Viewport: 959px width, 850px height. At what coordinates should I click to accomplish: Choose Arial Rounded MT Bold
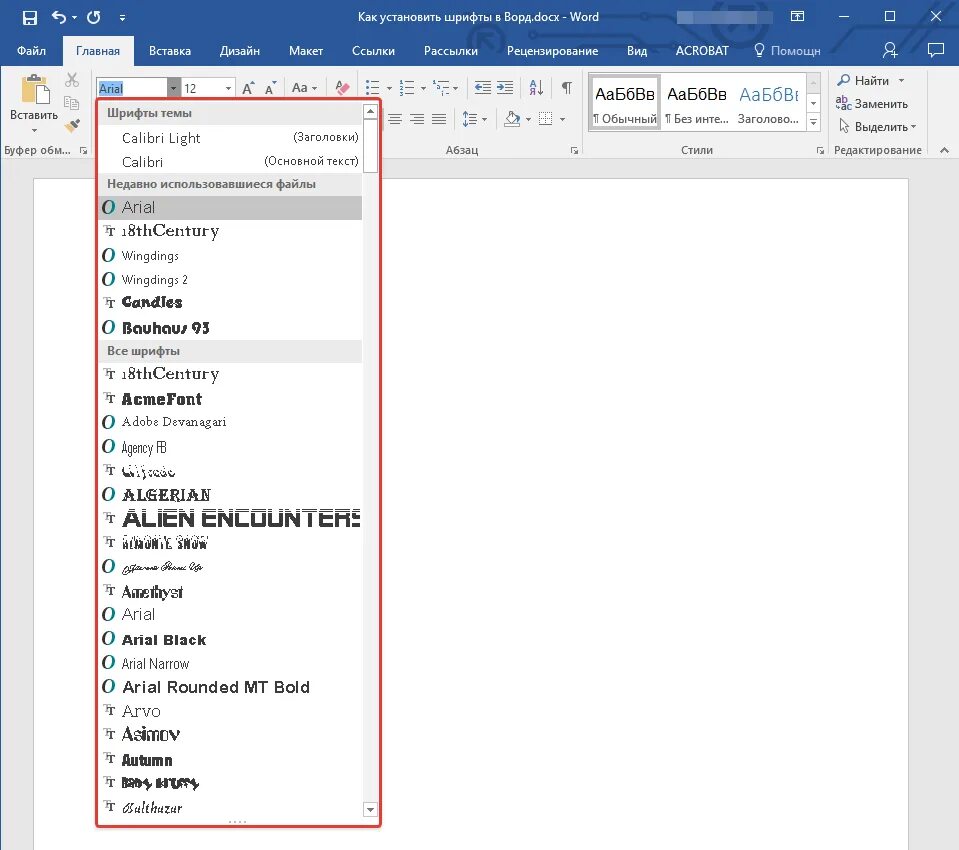(x=230, y=687)
